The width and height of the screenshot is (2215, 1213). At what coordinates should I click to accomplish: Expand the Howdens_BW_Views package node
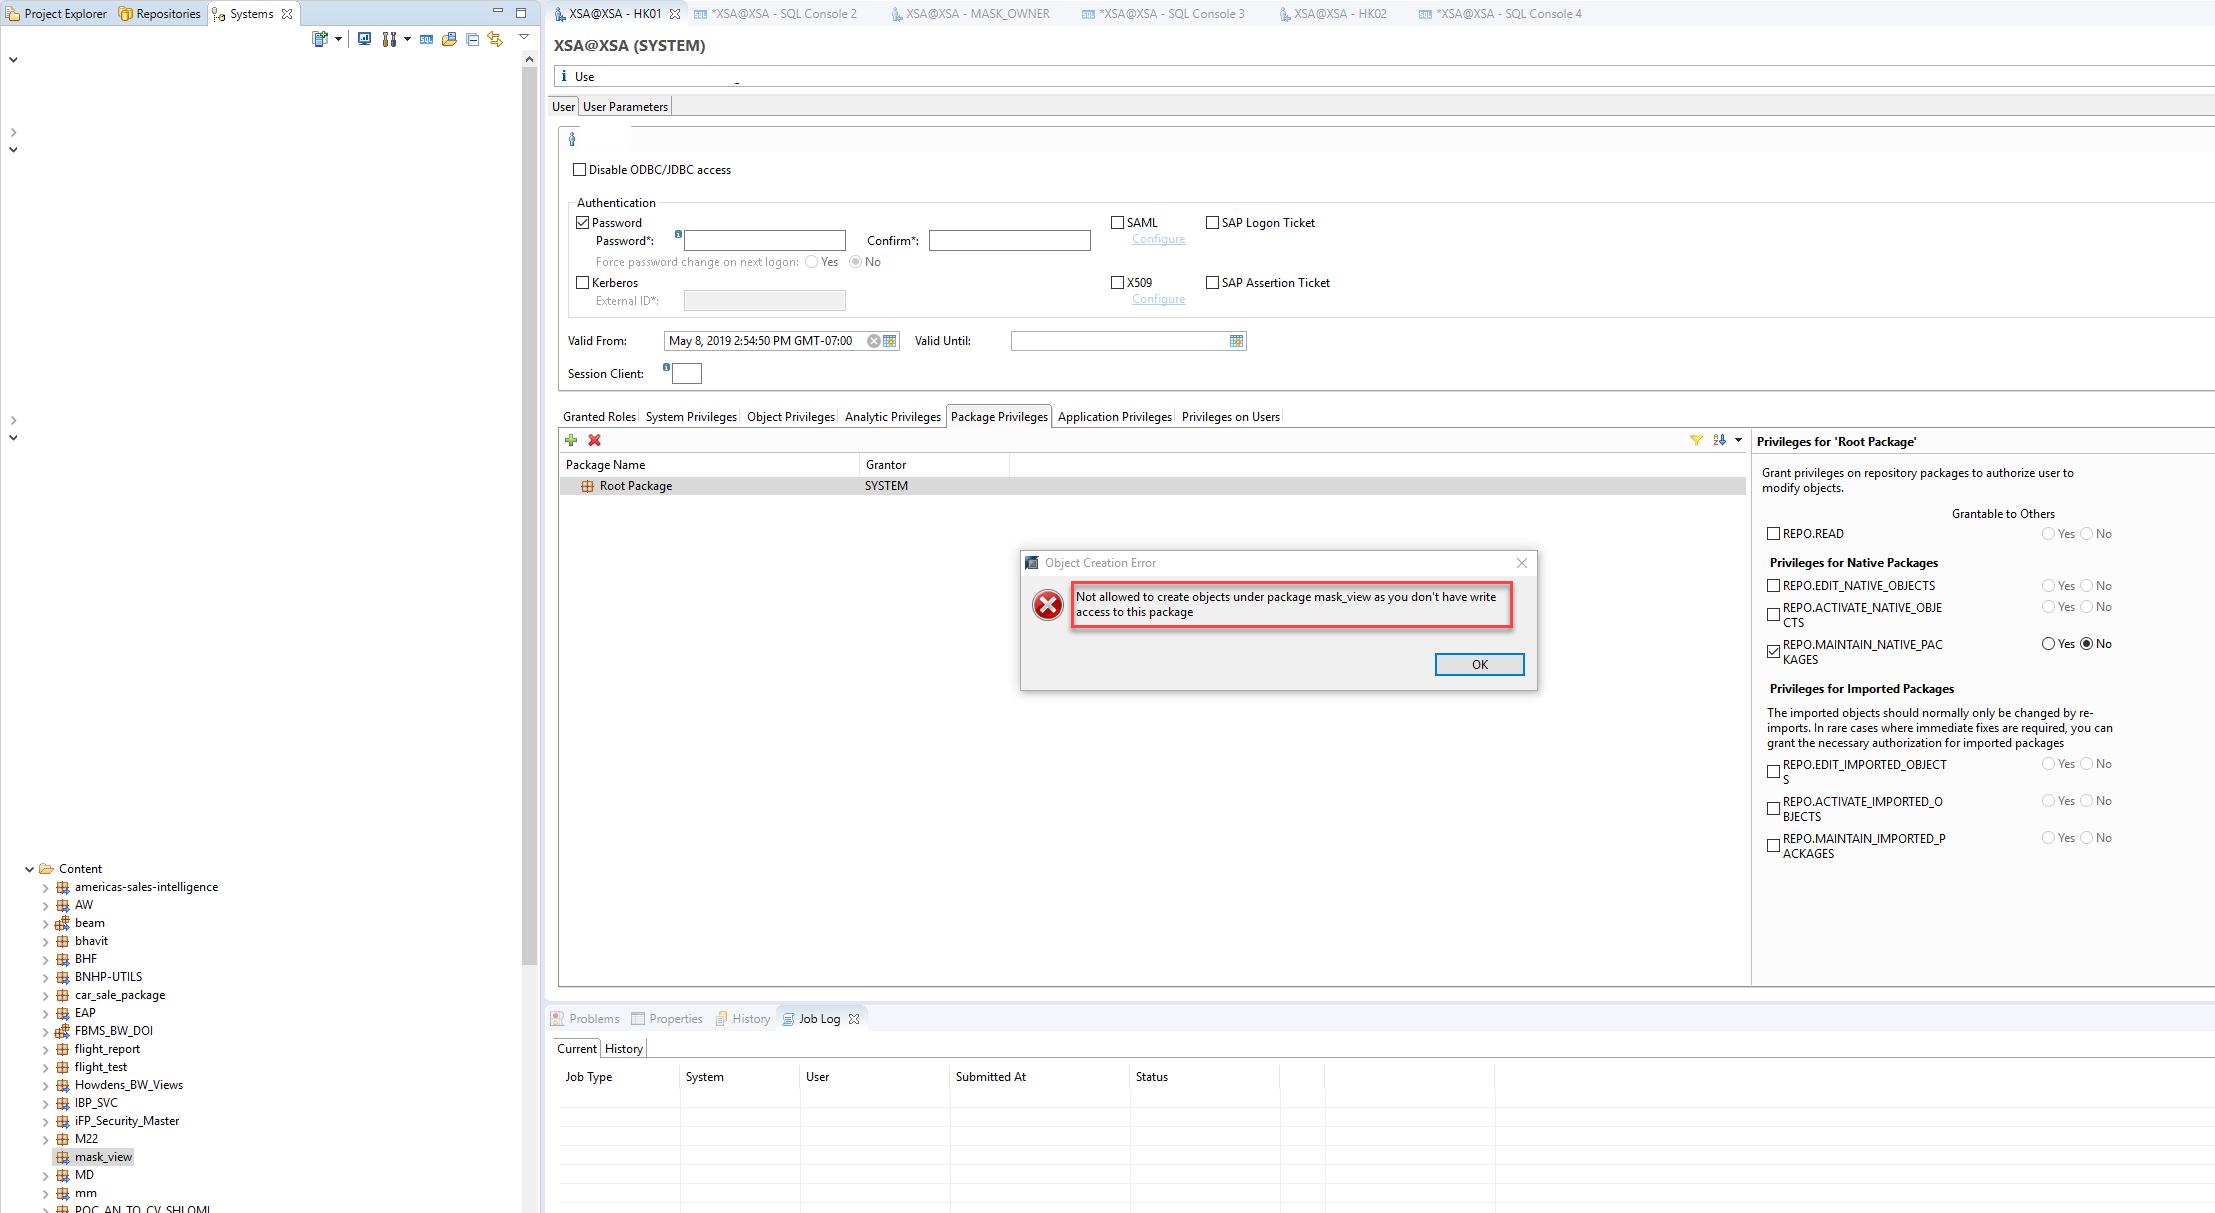click(45, 1085)
